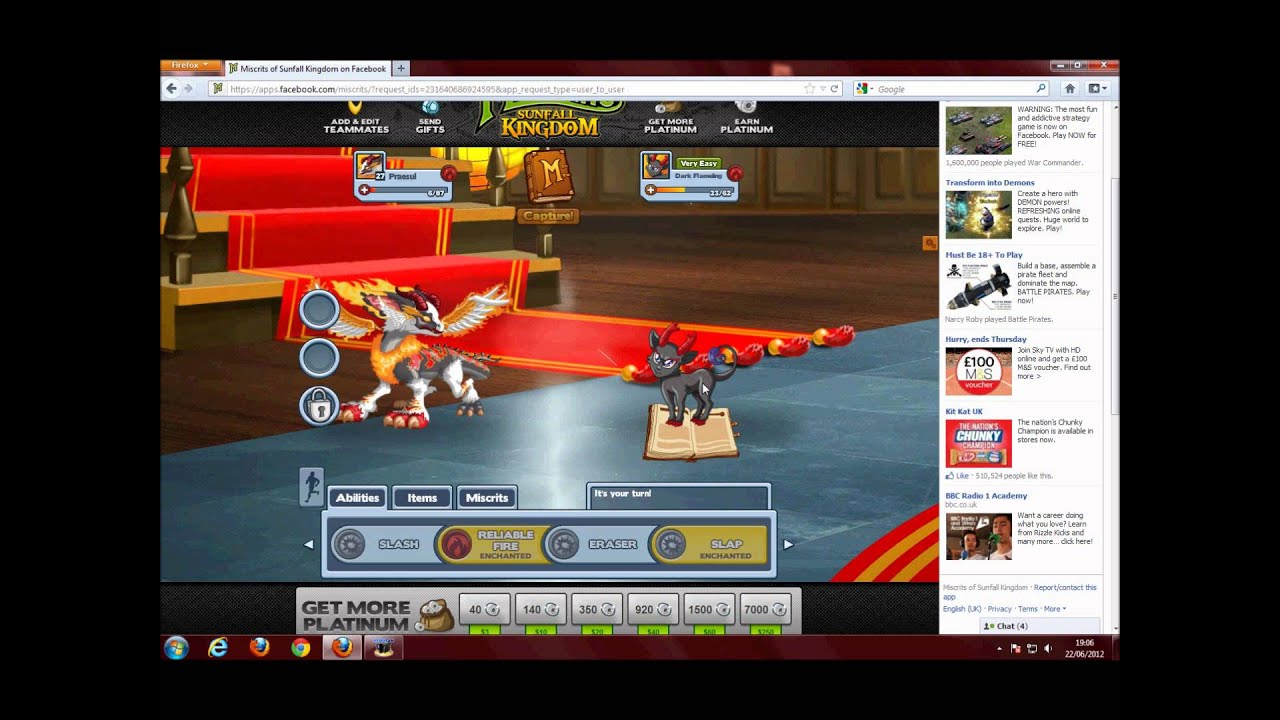Bookmark this page with the star

tap(809, 89)
